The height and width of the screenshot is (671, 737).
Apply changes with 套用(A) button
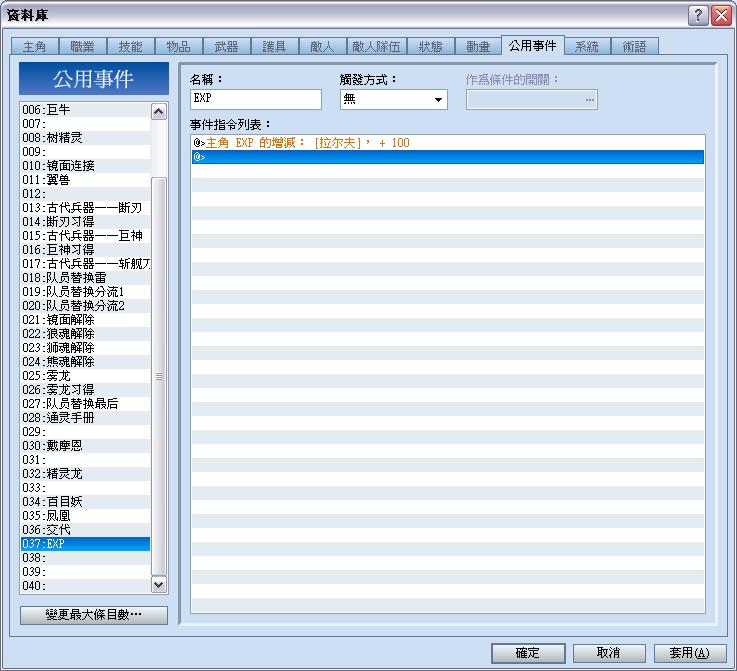click(690, 653)
